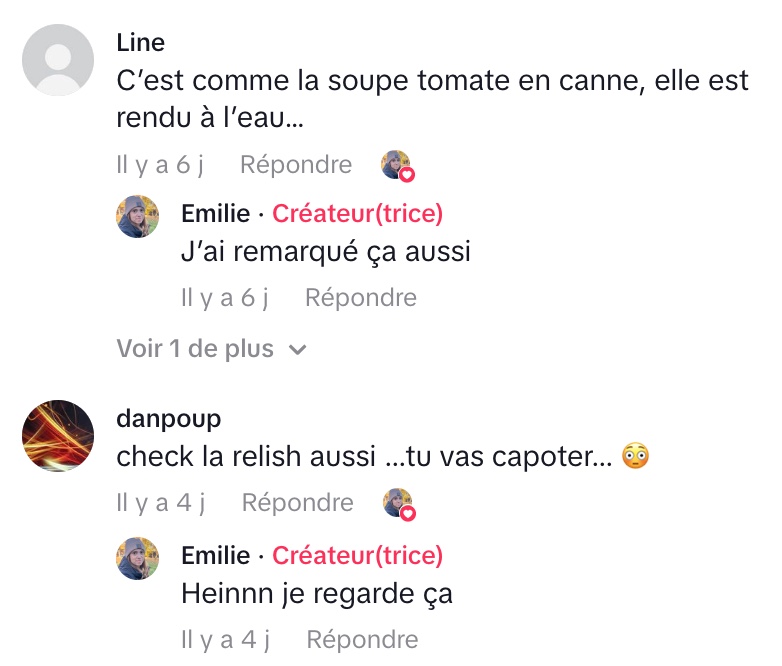Click the "Voir 1 de plus" text
782x666 pixels.
point(194,349)
